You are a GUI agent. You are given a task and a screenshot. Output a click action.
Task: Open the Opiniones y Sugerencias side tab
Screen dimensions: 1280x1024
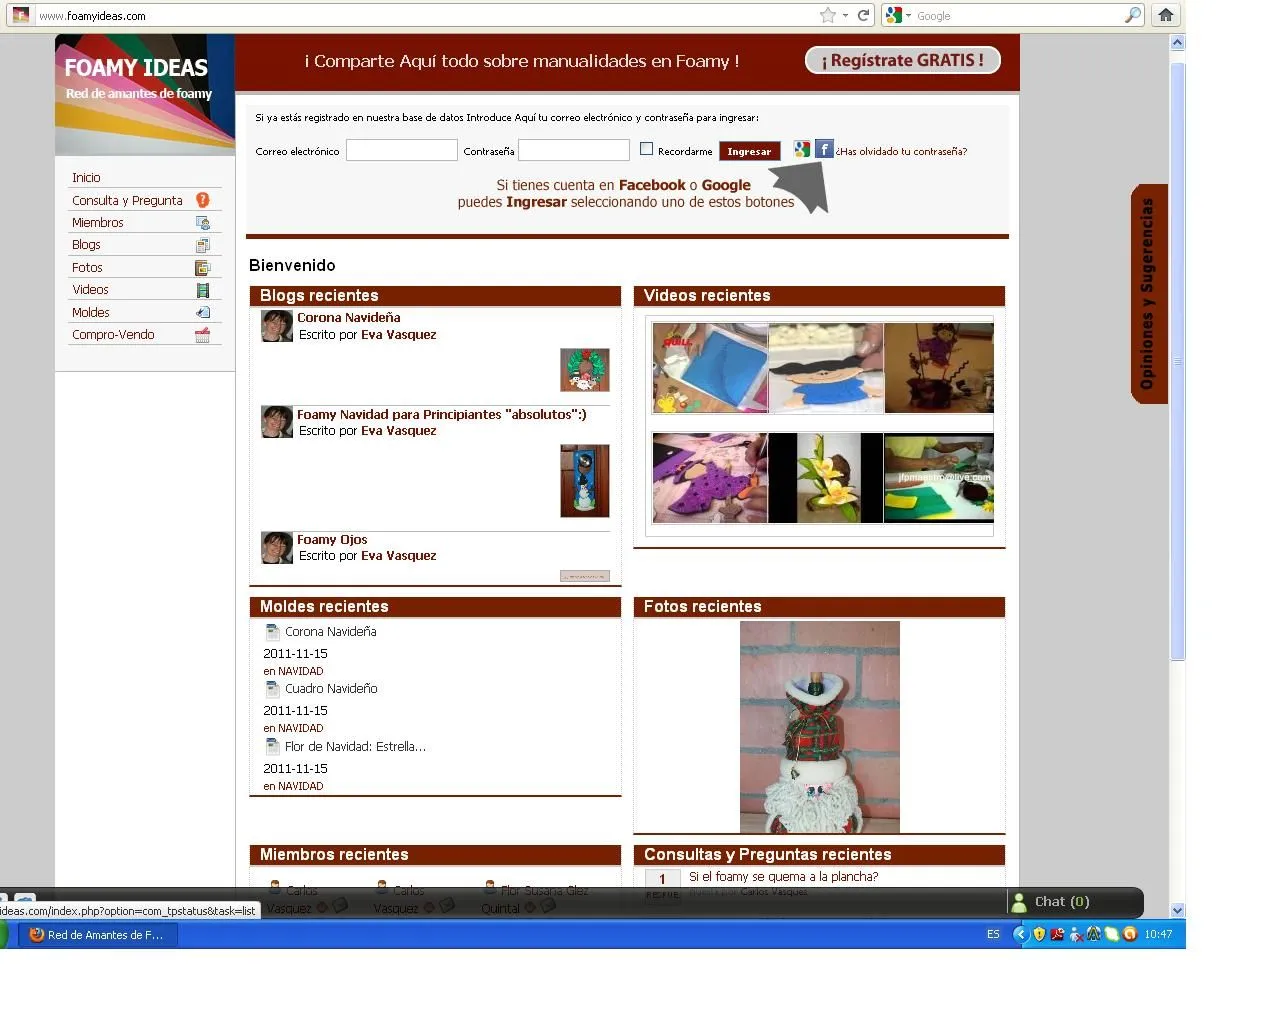pos(1148,294)
